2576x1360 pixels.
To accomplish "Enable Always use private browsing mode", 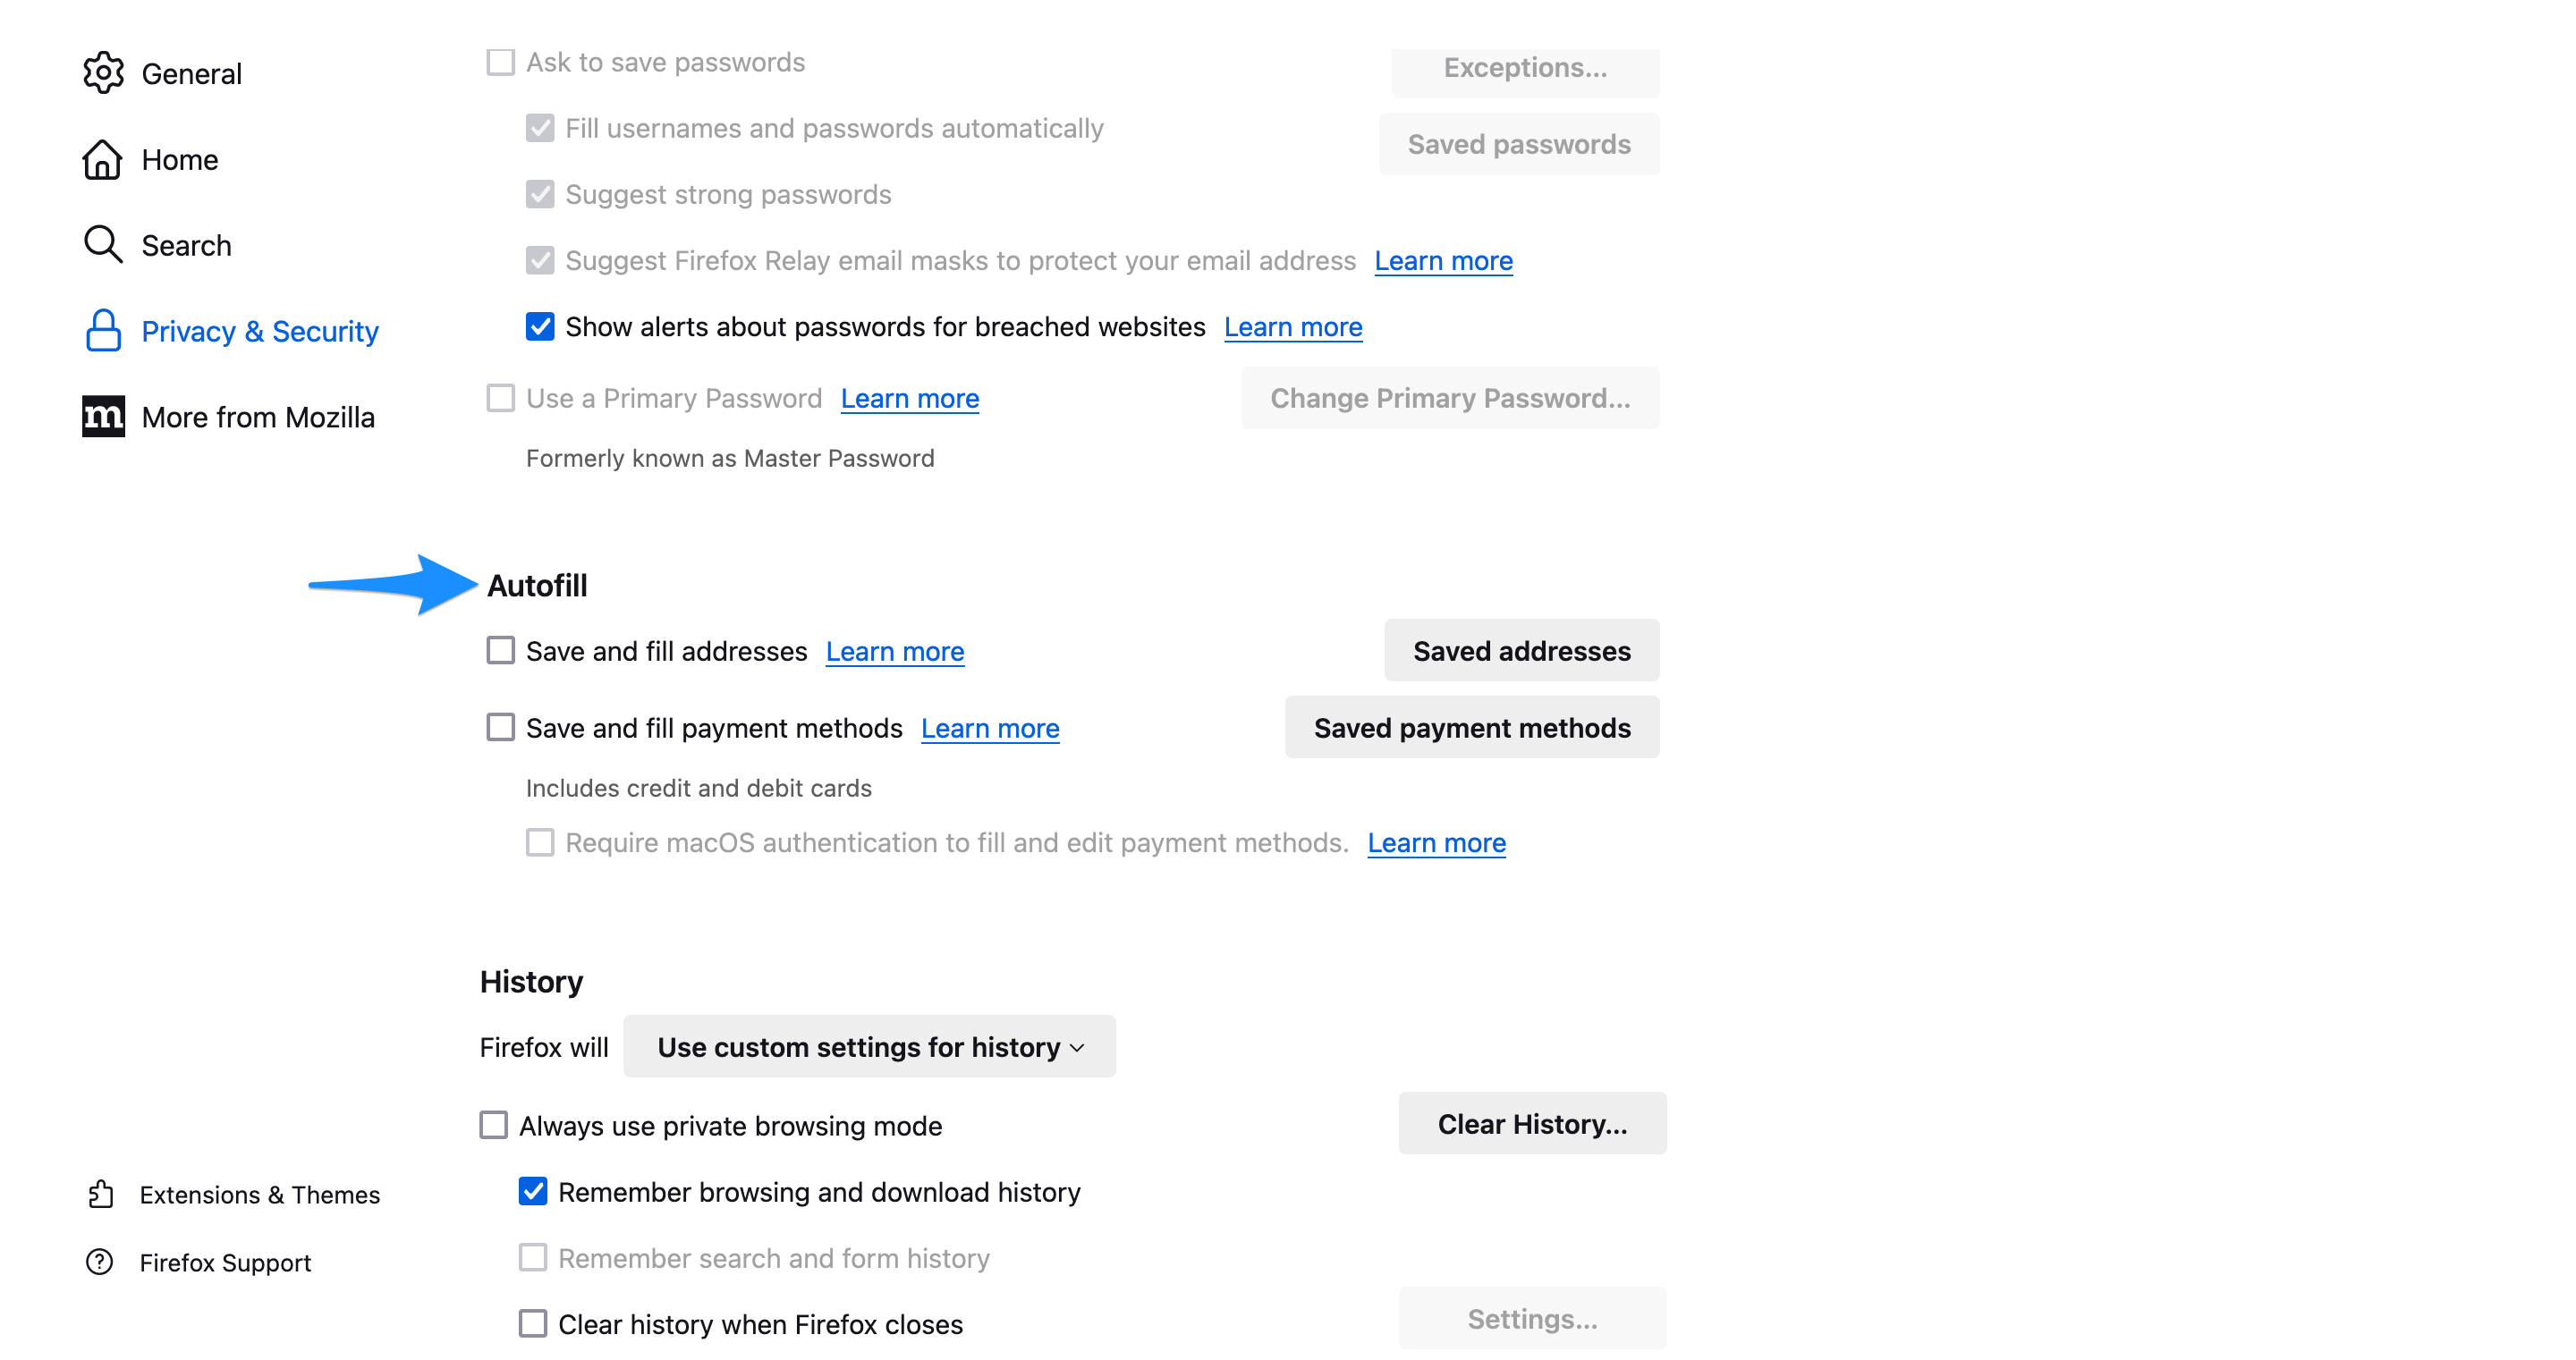I will pyautogui.click(x=492, y=1125).
